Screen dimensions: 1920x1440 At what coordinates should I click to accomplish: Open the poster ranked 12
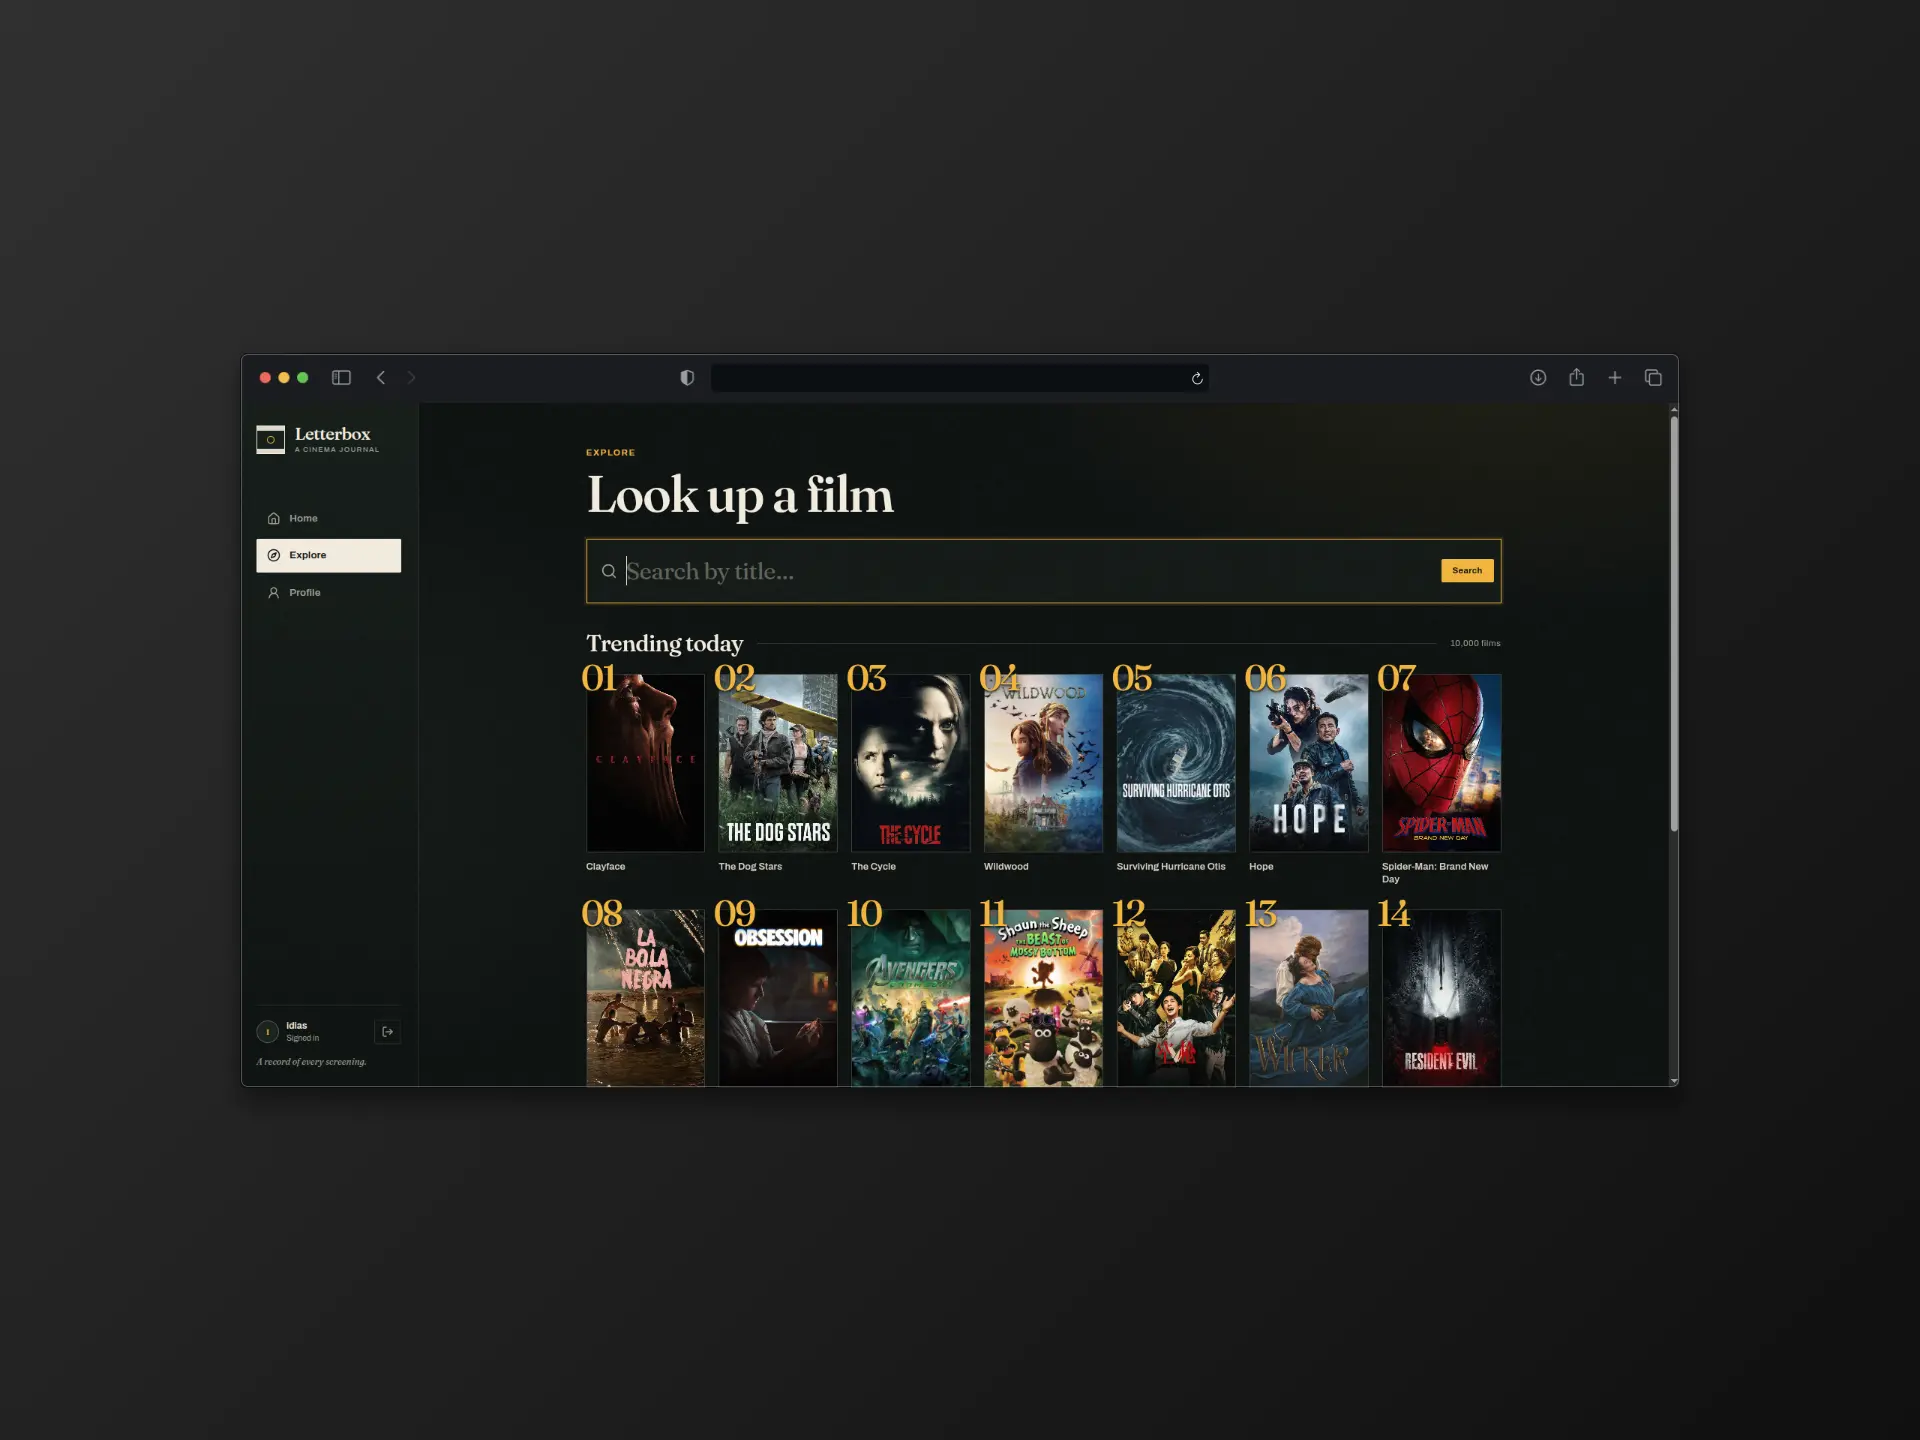point(1176,997)
